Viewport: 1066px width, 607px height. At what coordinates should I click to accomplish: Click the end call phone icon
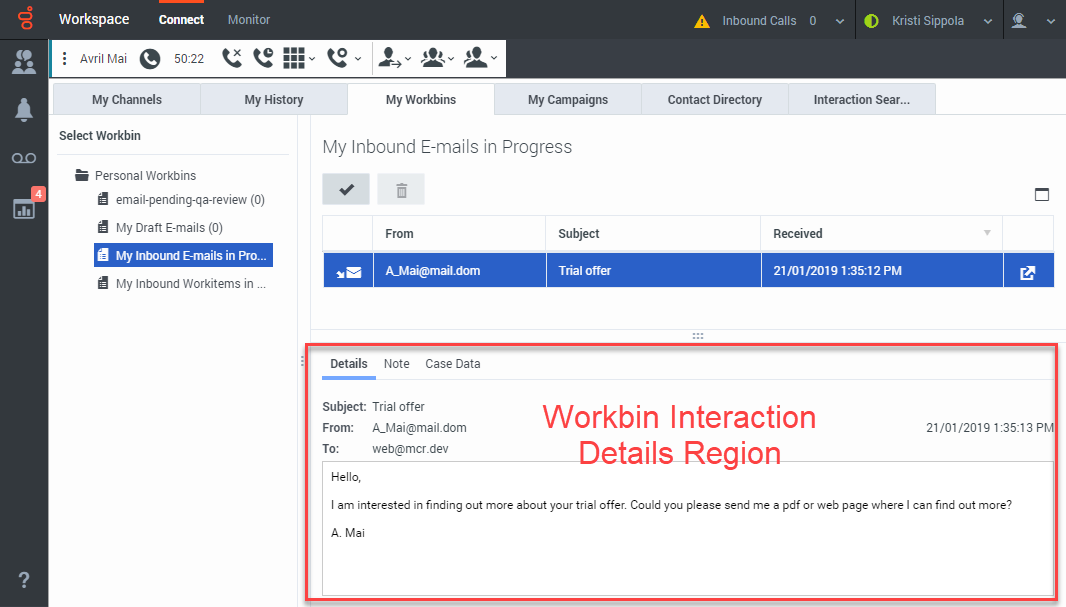pyautogui.click(x=232, y=59)
